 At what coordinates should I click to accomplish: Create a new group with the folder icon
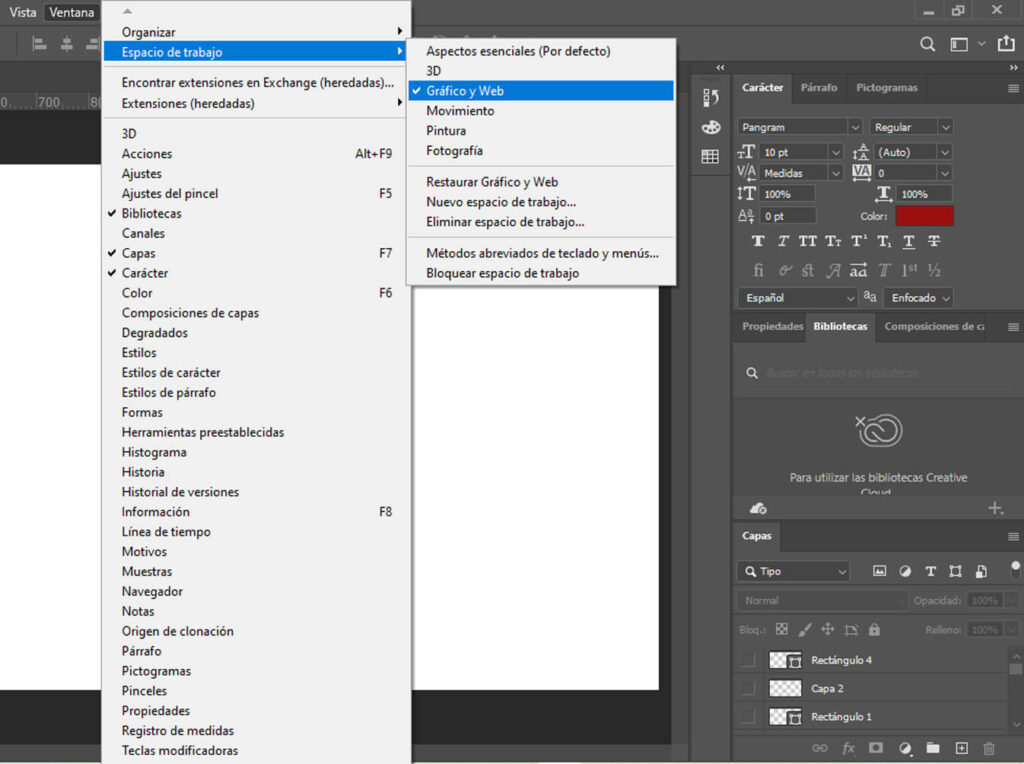933,748
